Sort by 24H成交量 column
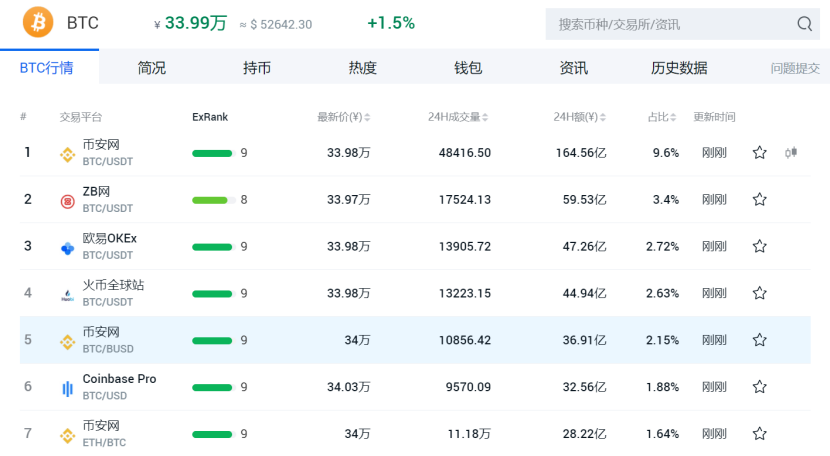Screen dimensions: 830x456 click(x=487, y=117)
